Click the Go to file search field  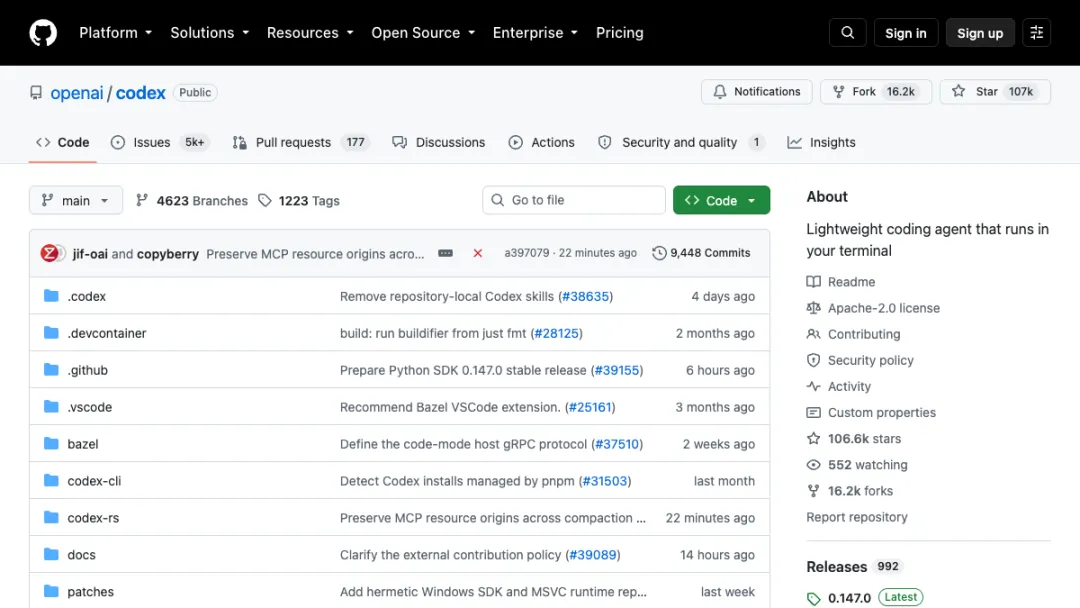(574, 200)
